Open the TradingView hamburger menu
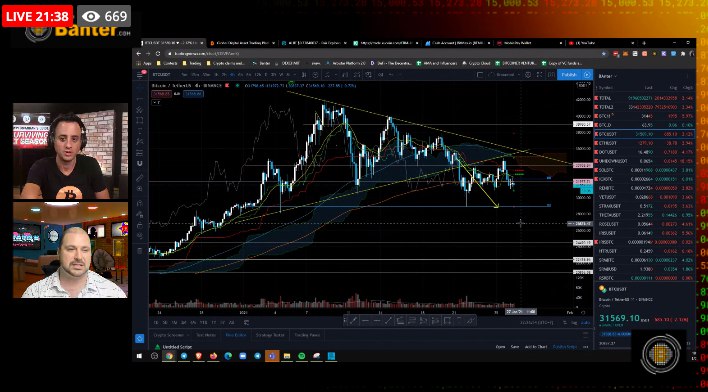The height and width of the screenshot is (392, 708). [140, 75]
